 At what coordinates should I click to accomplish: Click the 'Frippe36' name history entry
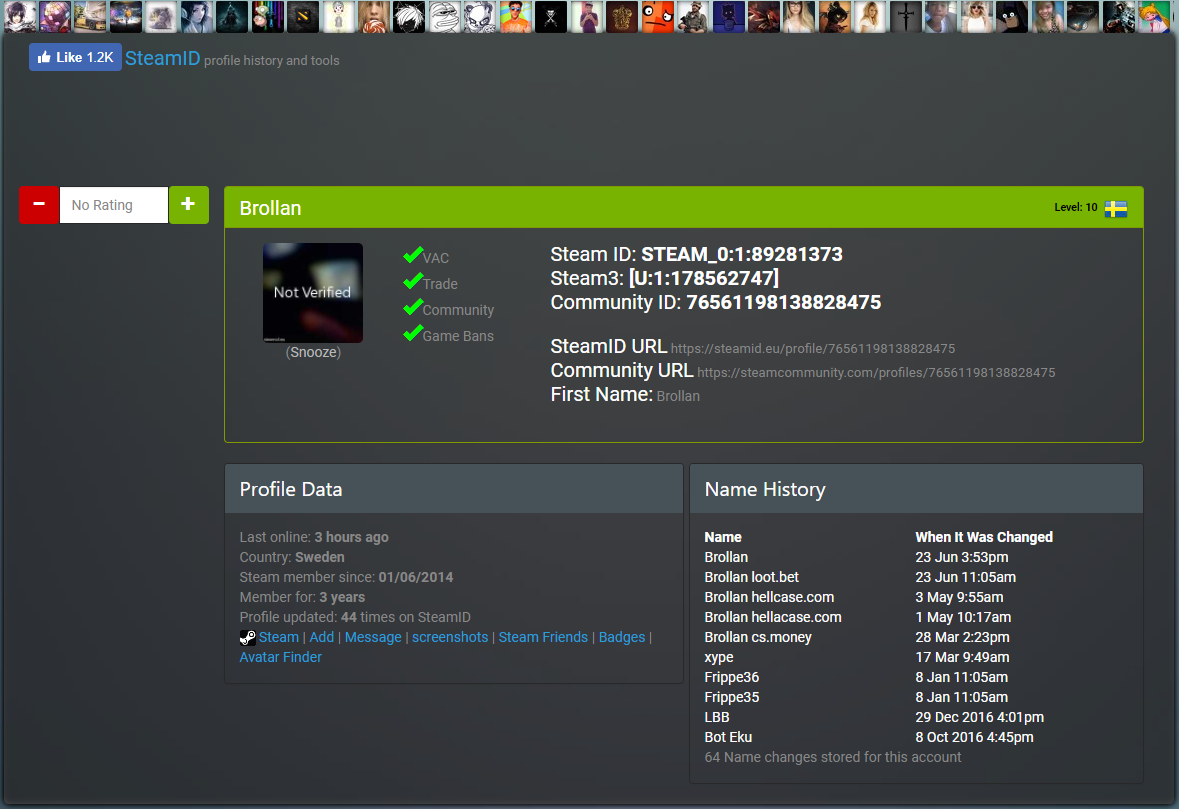pos(732,677)
